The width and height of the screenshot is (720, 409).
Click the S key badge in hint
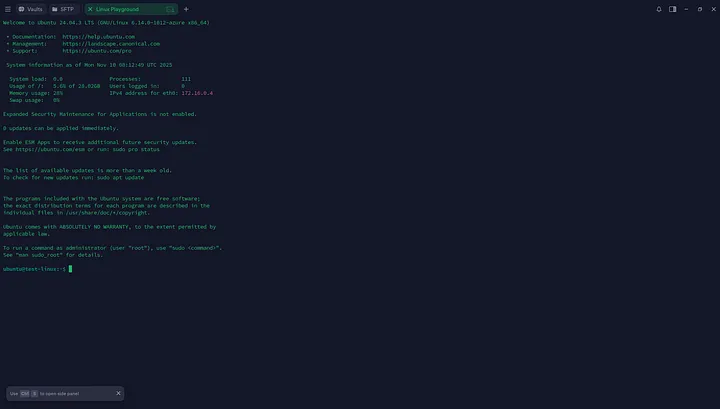[x=34, y=393]
